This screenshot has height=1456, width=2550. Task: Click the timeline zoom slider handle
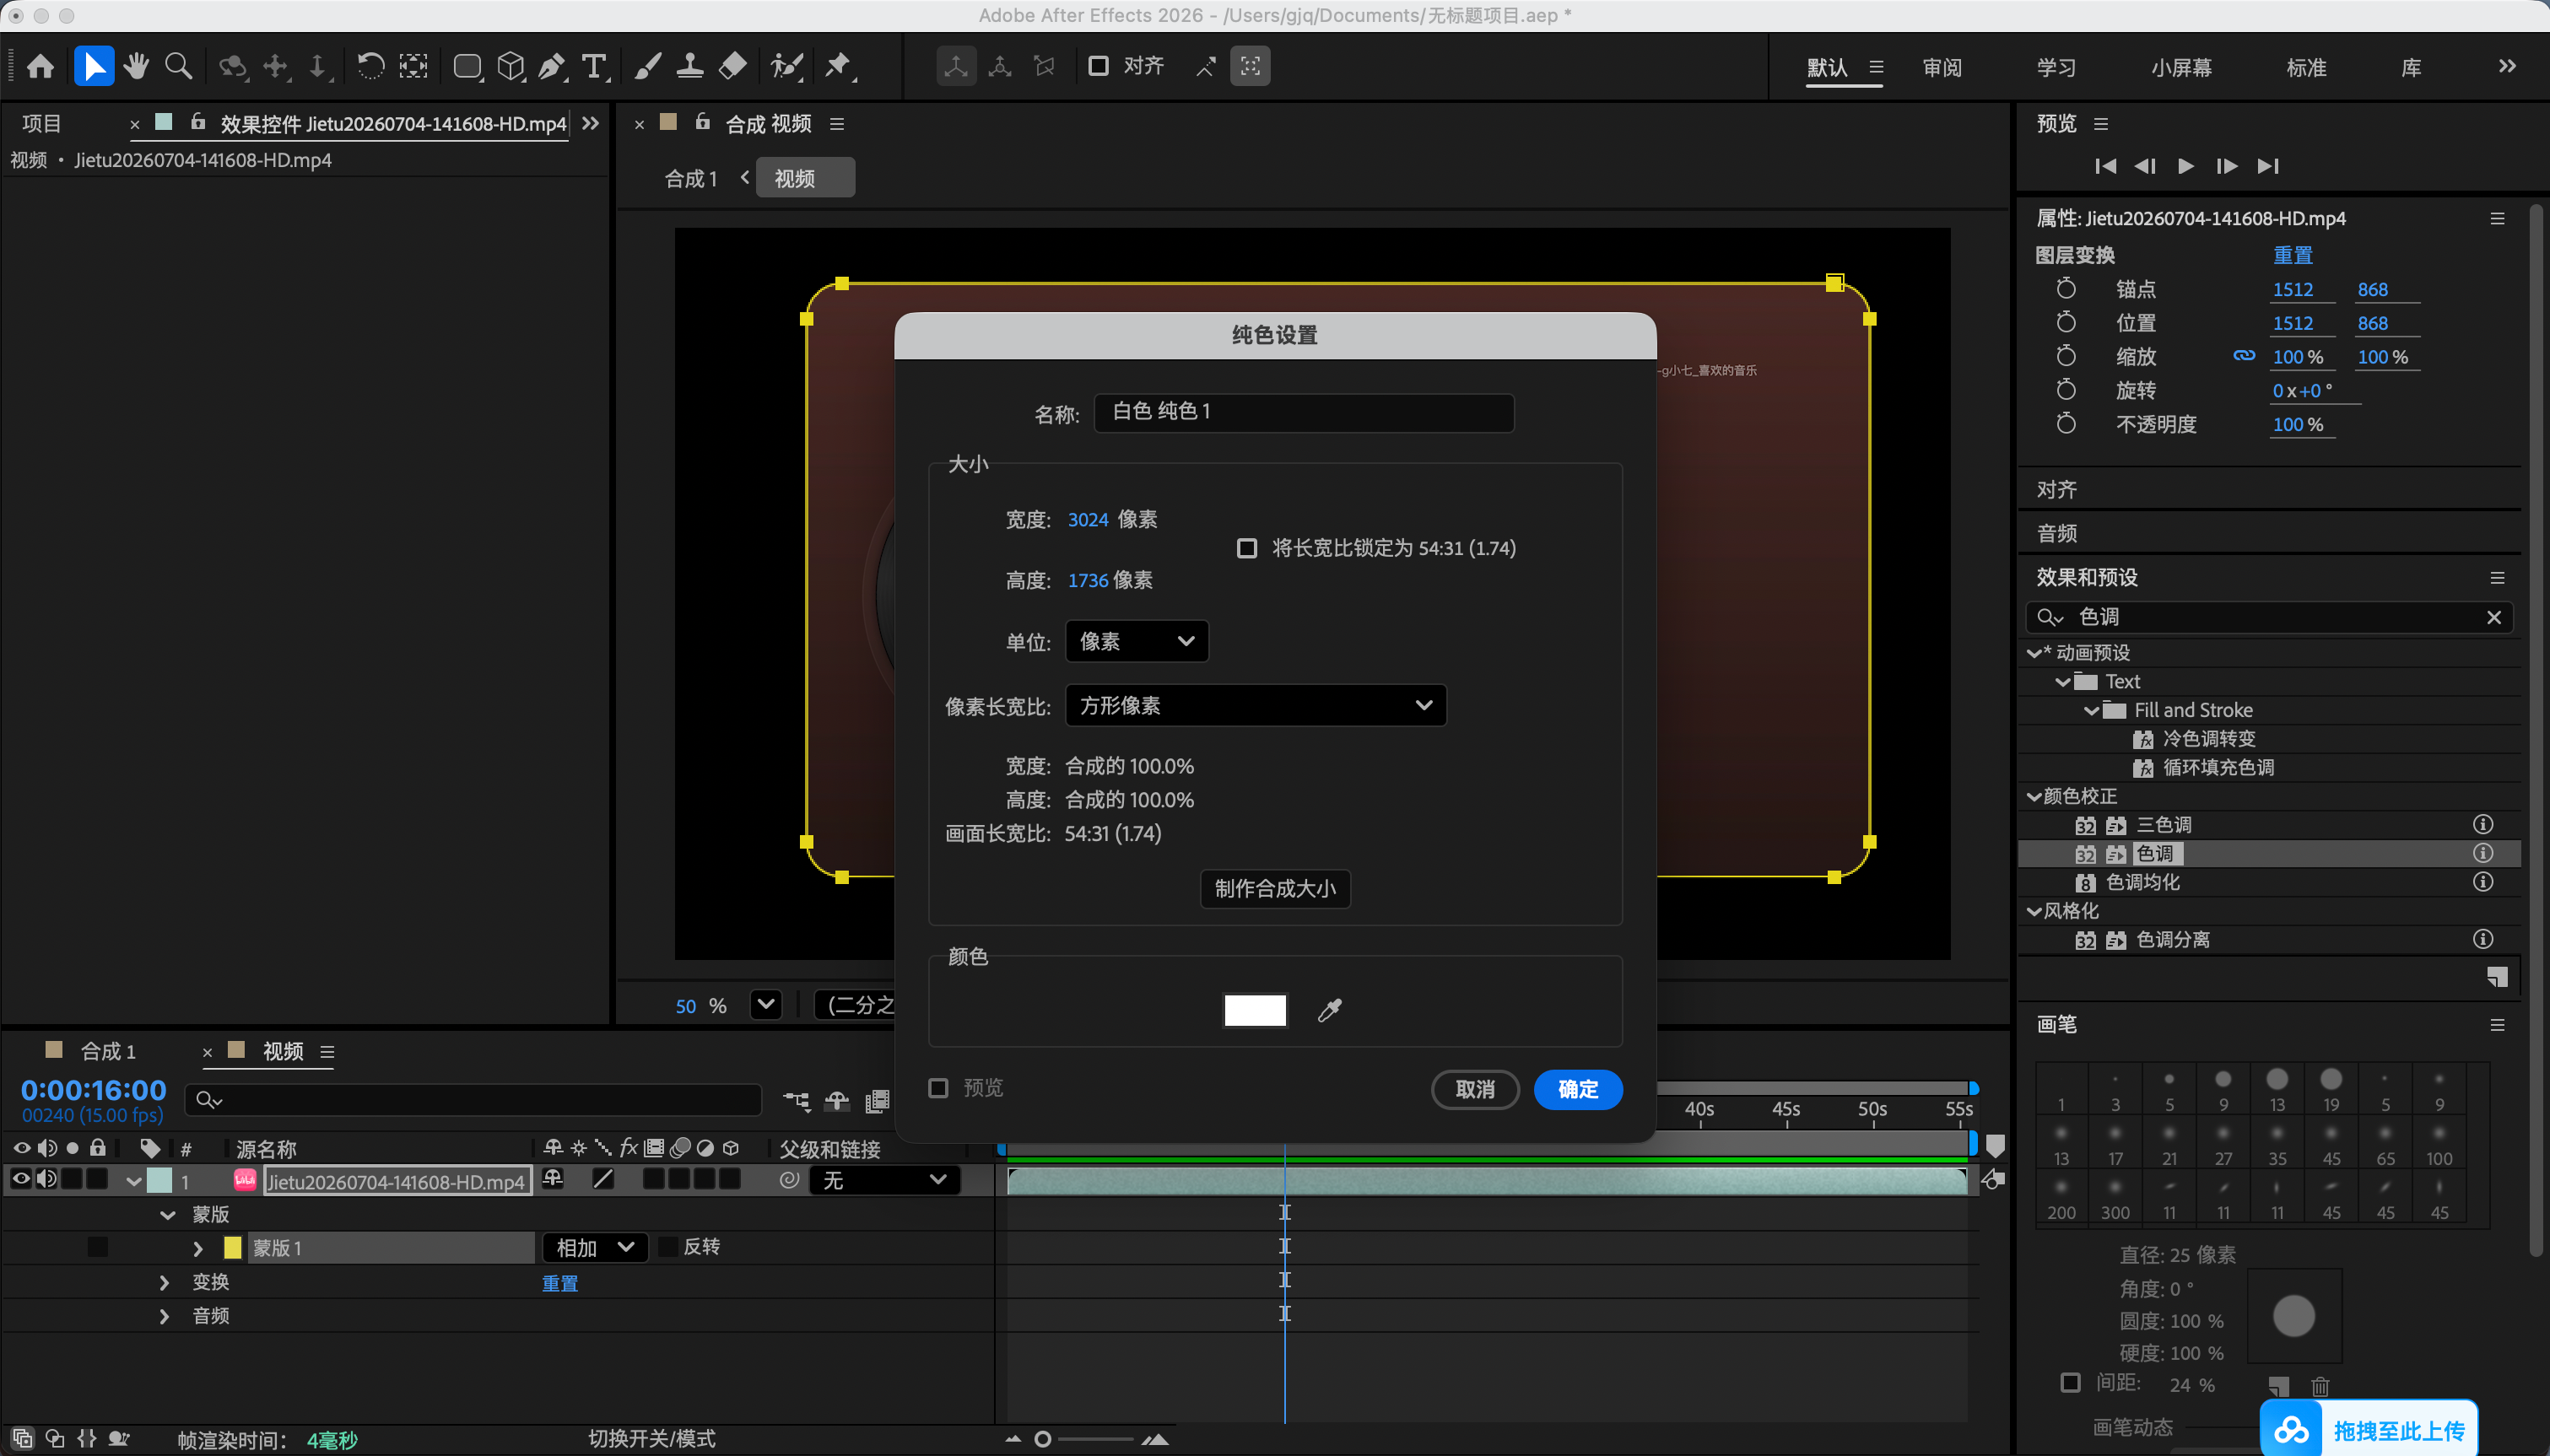point(1042,1439)
